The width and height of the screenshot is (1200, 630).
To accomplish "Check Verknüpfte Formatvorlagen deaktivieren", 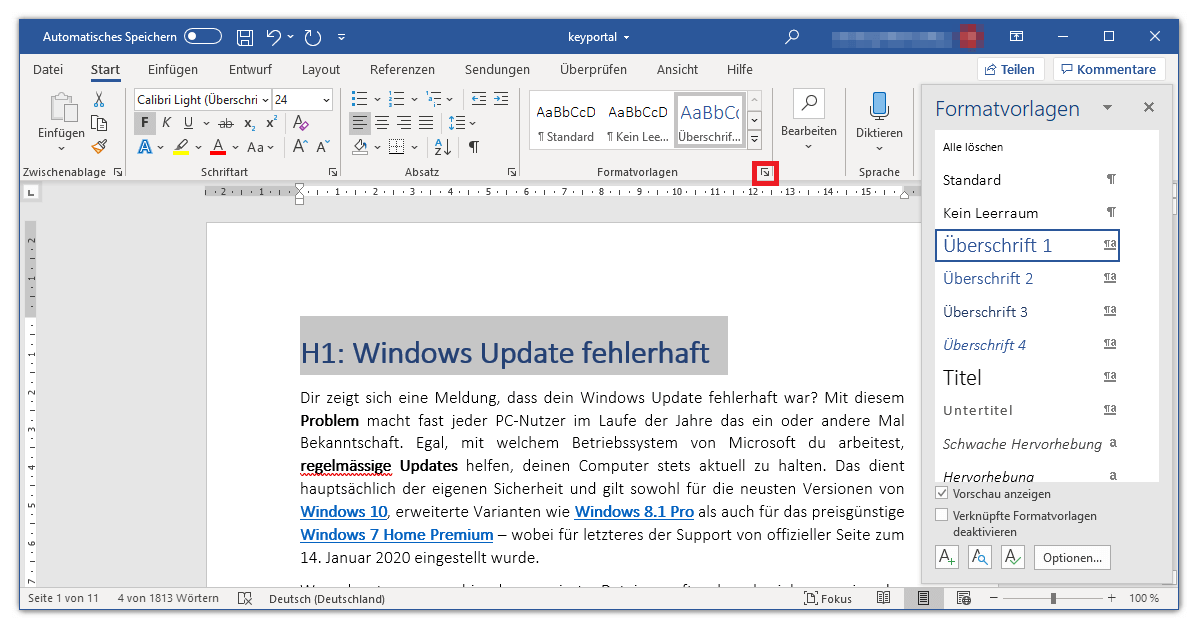I will pyautogui.click(x=942, y=516).
